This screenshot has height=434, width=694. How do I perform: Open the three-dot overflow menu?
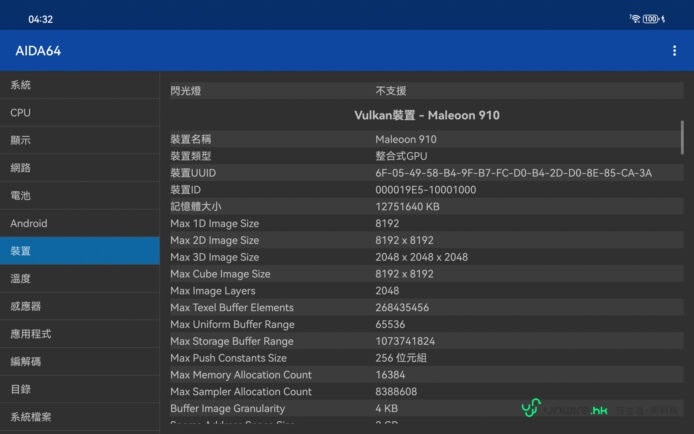click(x=674, y=51)
